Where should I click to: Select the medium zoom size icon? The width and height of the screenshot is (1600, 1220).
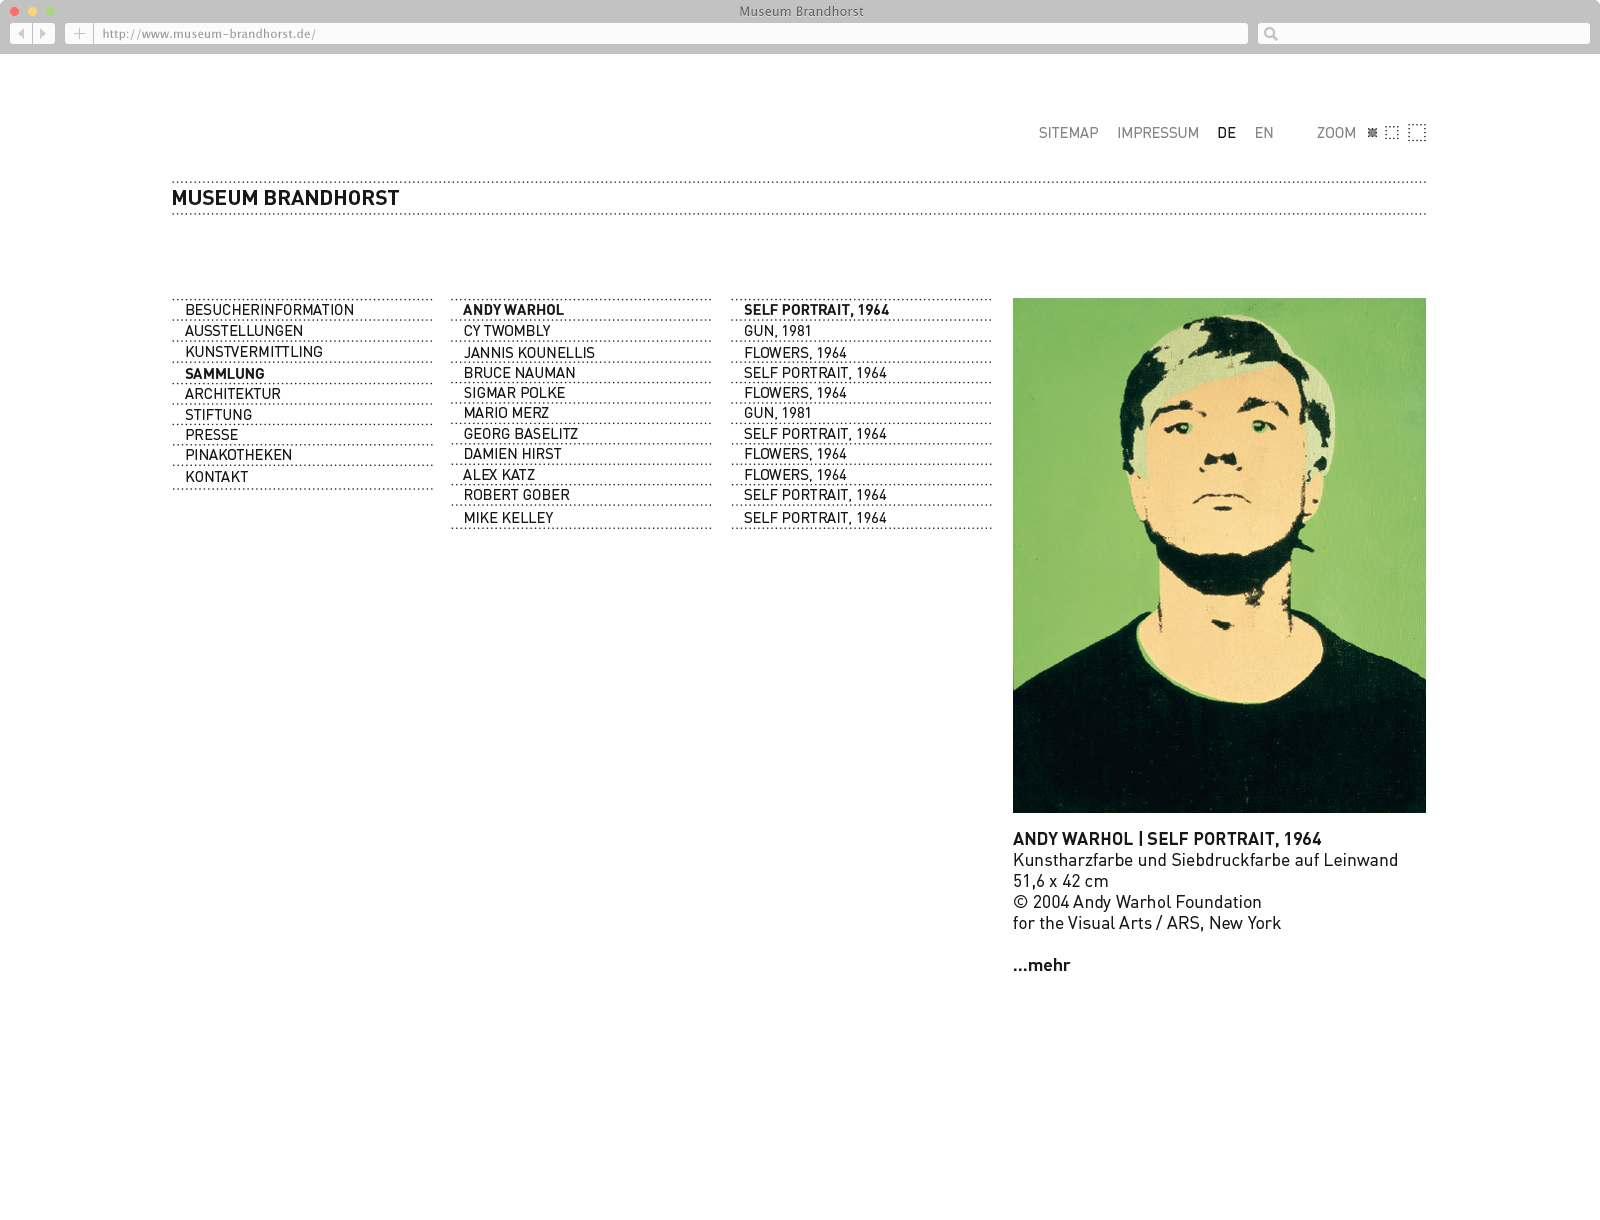(x=1391, y=133)
